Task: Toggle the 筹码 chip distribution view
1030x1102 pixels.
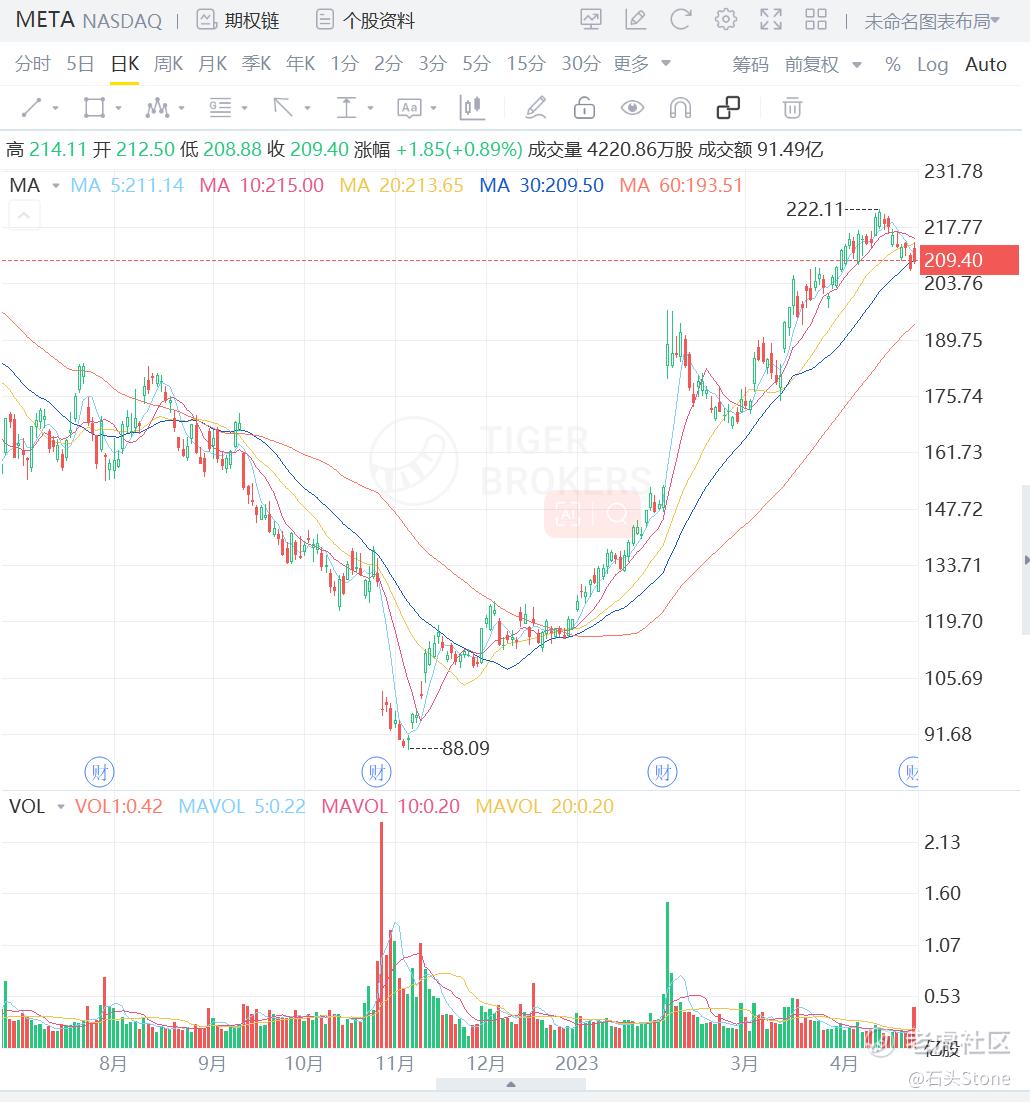Action: (x=750, y=65)
